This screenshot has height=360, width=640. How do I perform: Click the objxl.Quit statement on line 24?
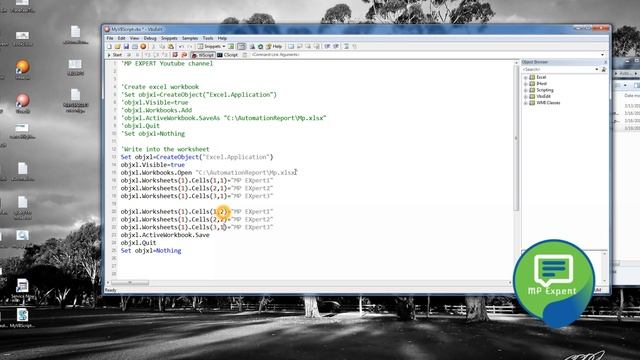138,243
